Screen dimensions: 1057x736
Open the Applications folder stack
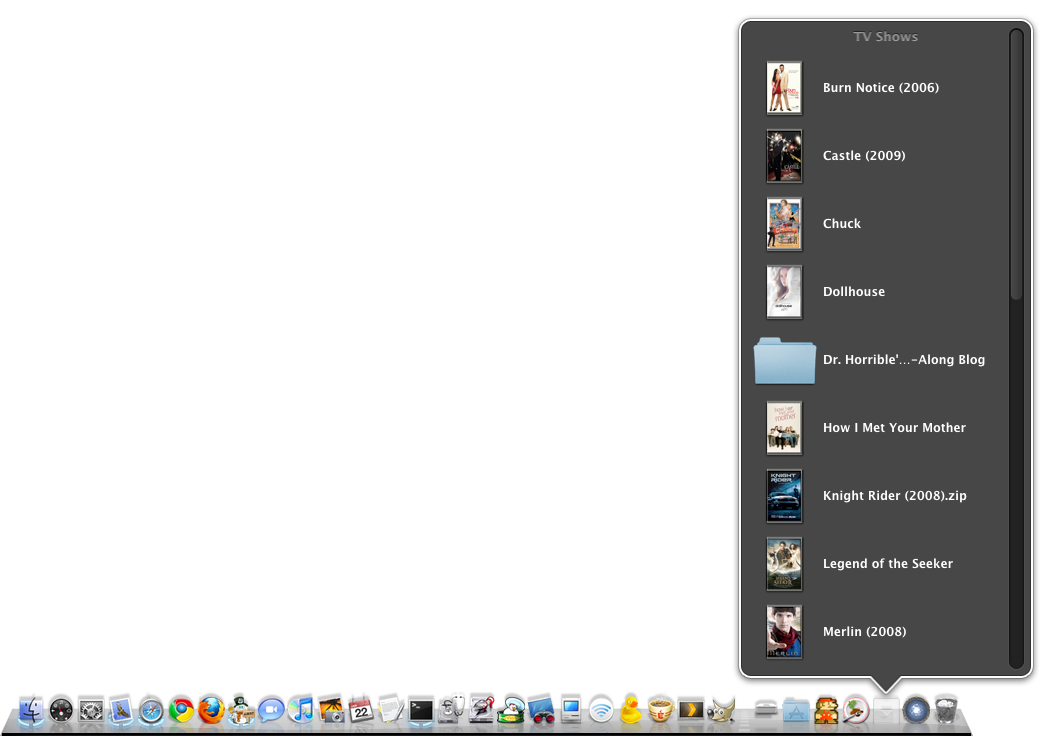pyautogui.click(x=796, y=711)
